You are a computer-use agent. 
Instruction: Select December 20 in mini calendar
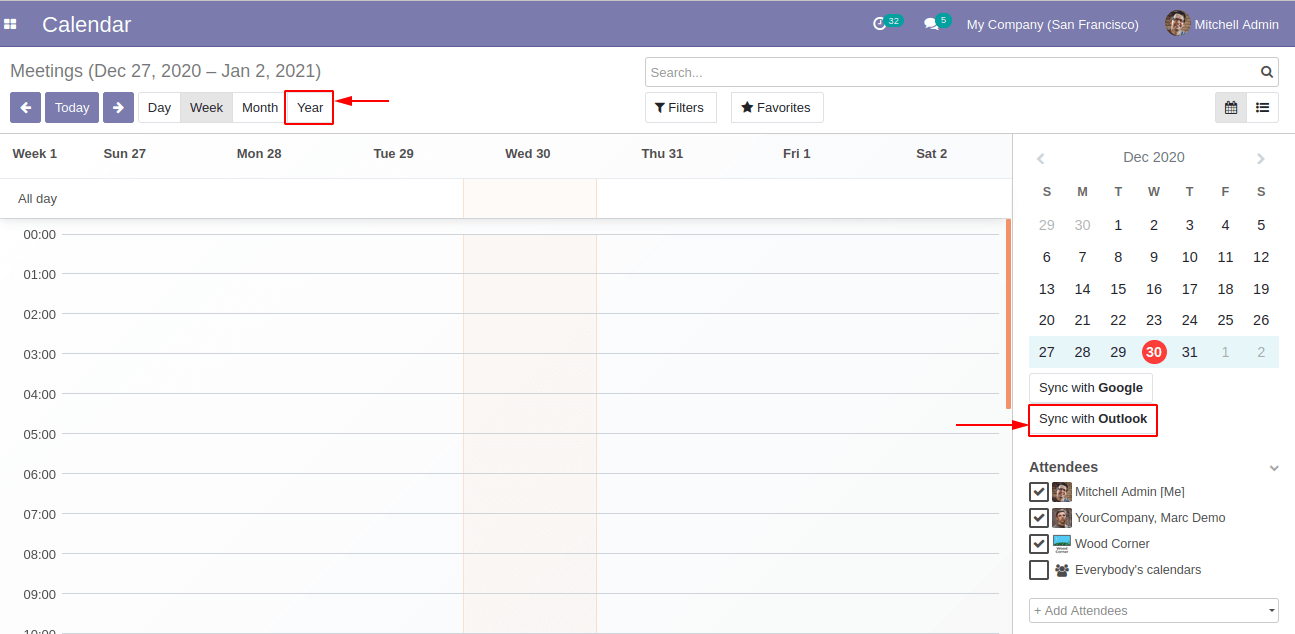(1047, 320)
